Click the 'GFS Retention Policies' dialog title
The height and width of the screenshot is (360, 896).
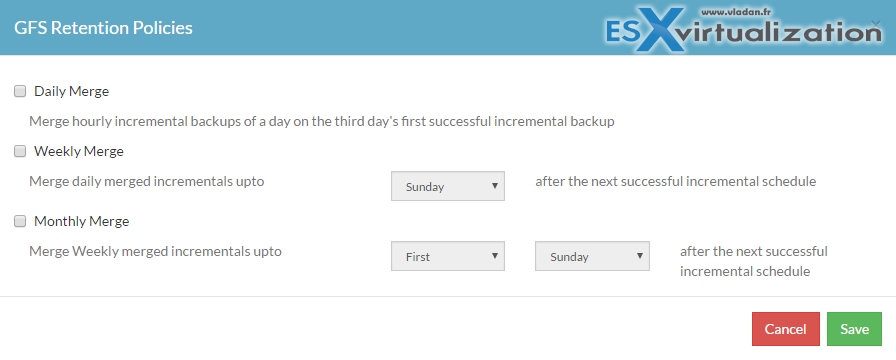point(103,27)
